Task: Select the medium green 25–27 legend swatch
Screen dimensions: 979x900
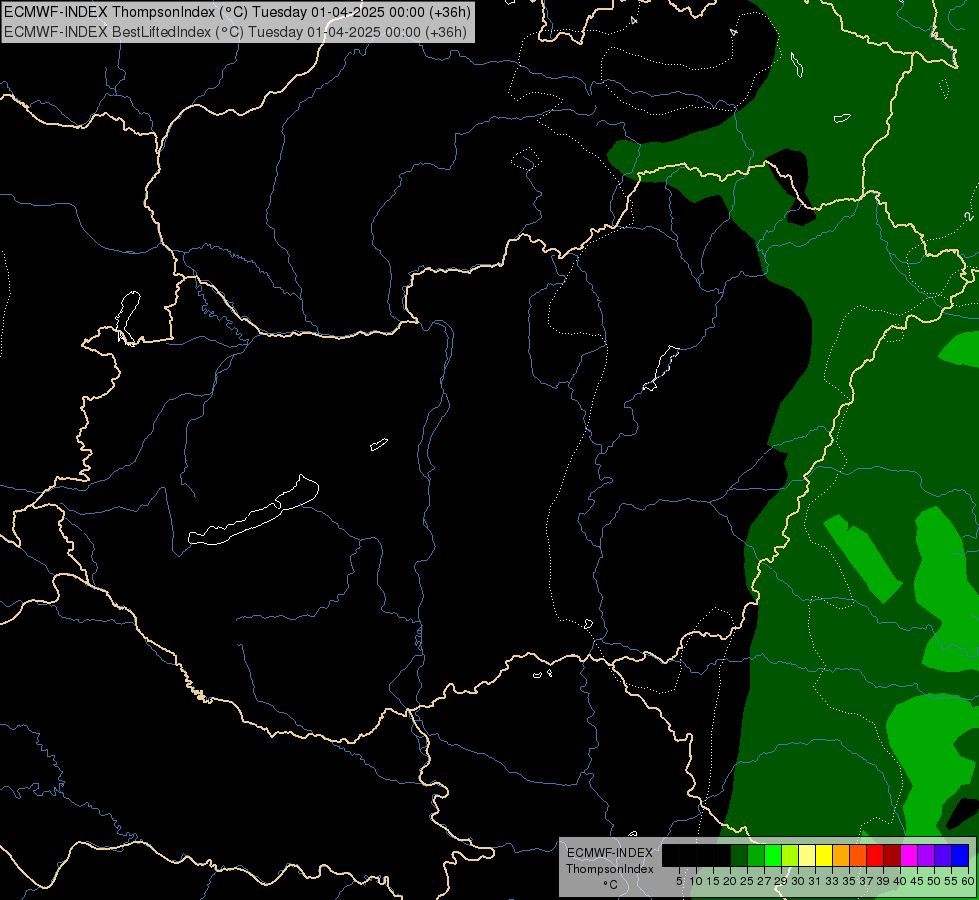Action: (x=756, y=856)
